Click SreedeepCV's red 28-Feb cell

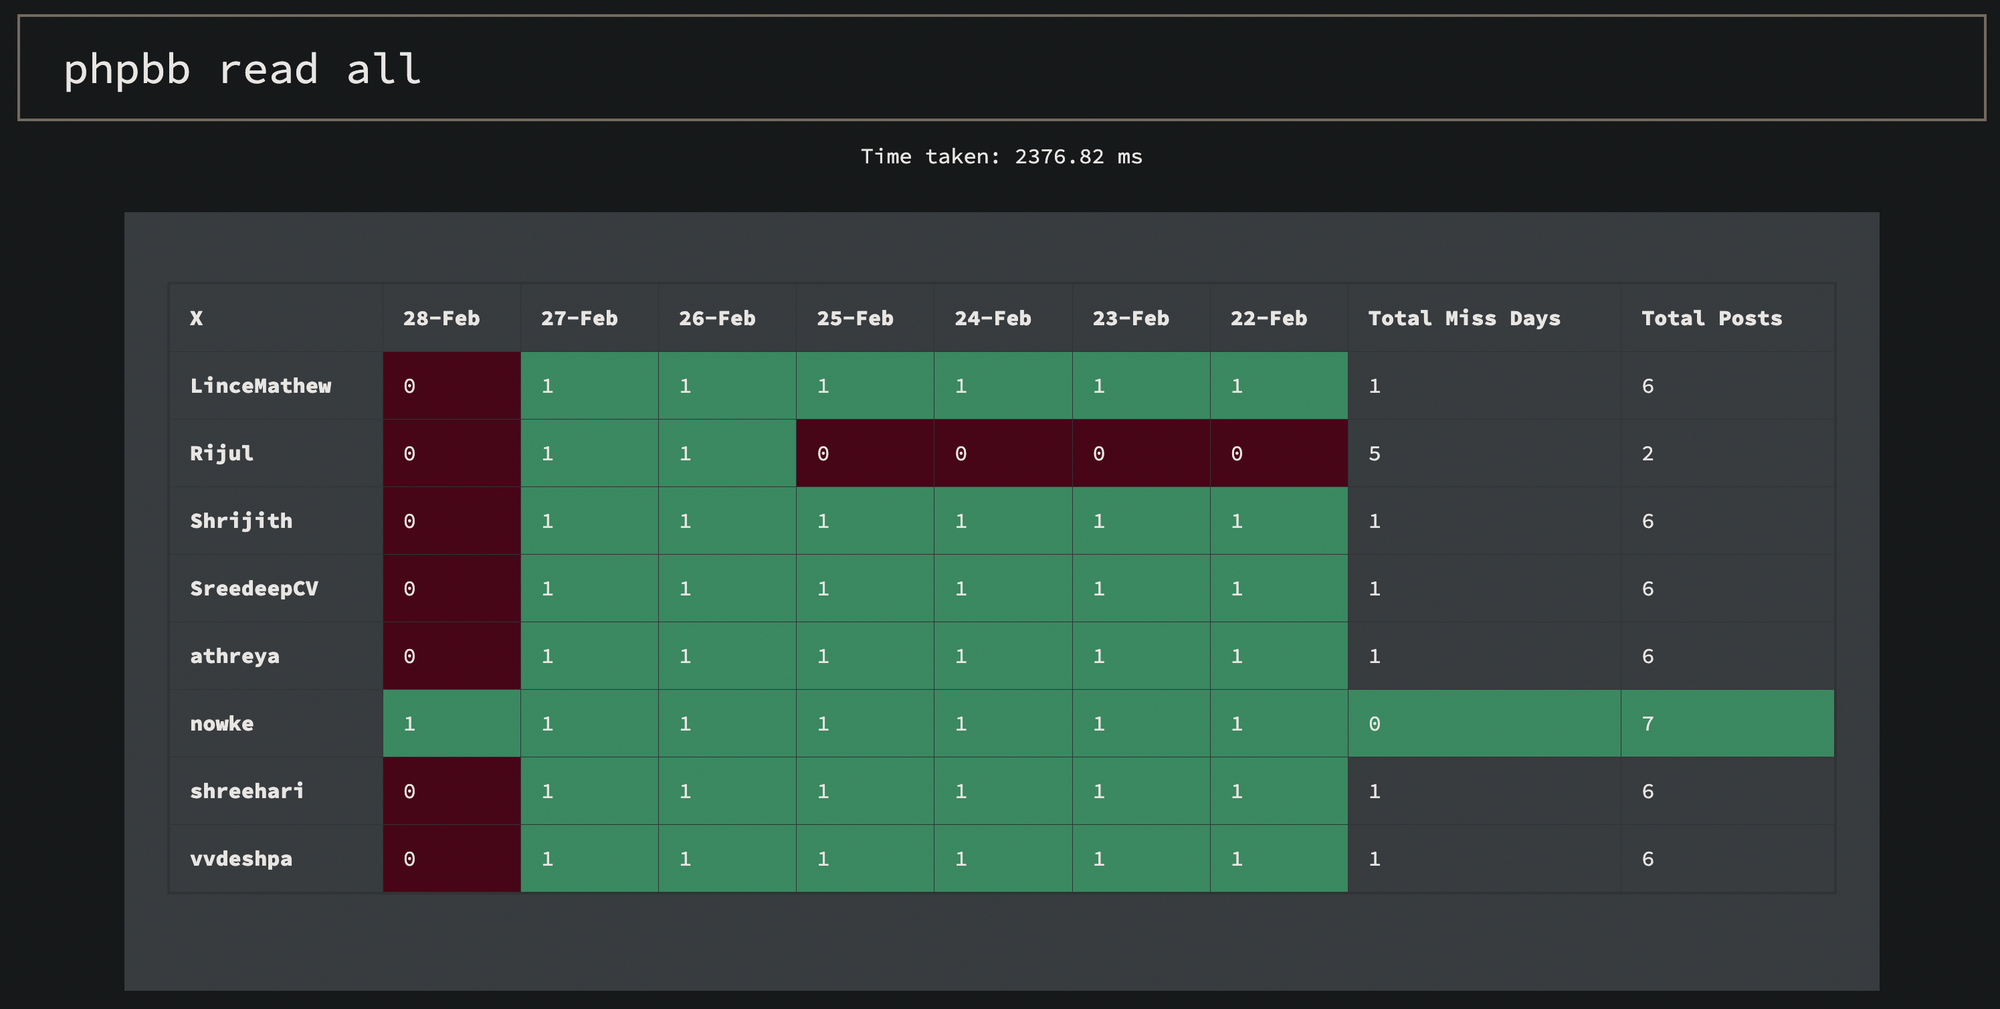click(452, 589)
